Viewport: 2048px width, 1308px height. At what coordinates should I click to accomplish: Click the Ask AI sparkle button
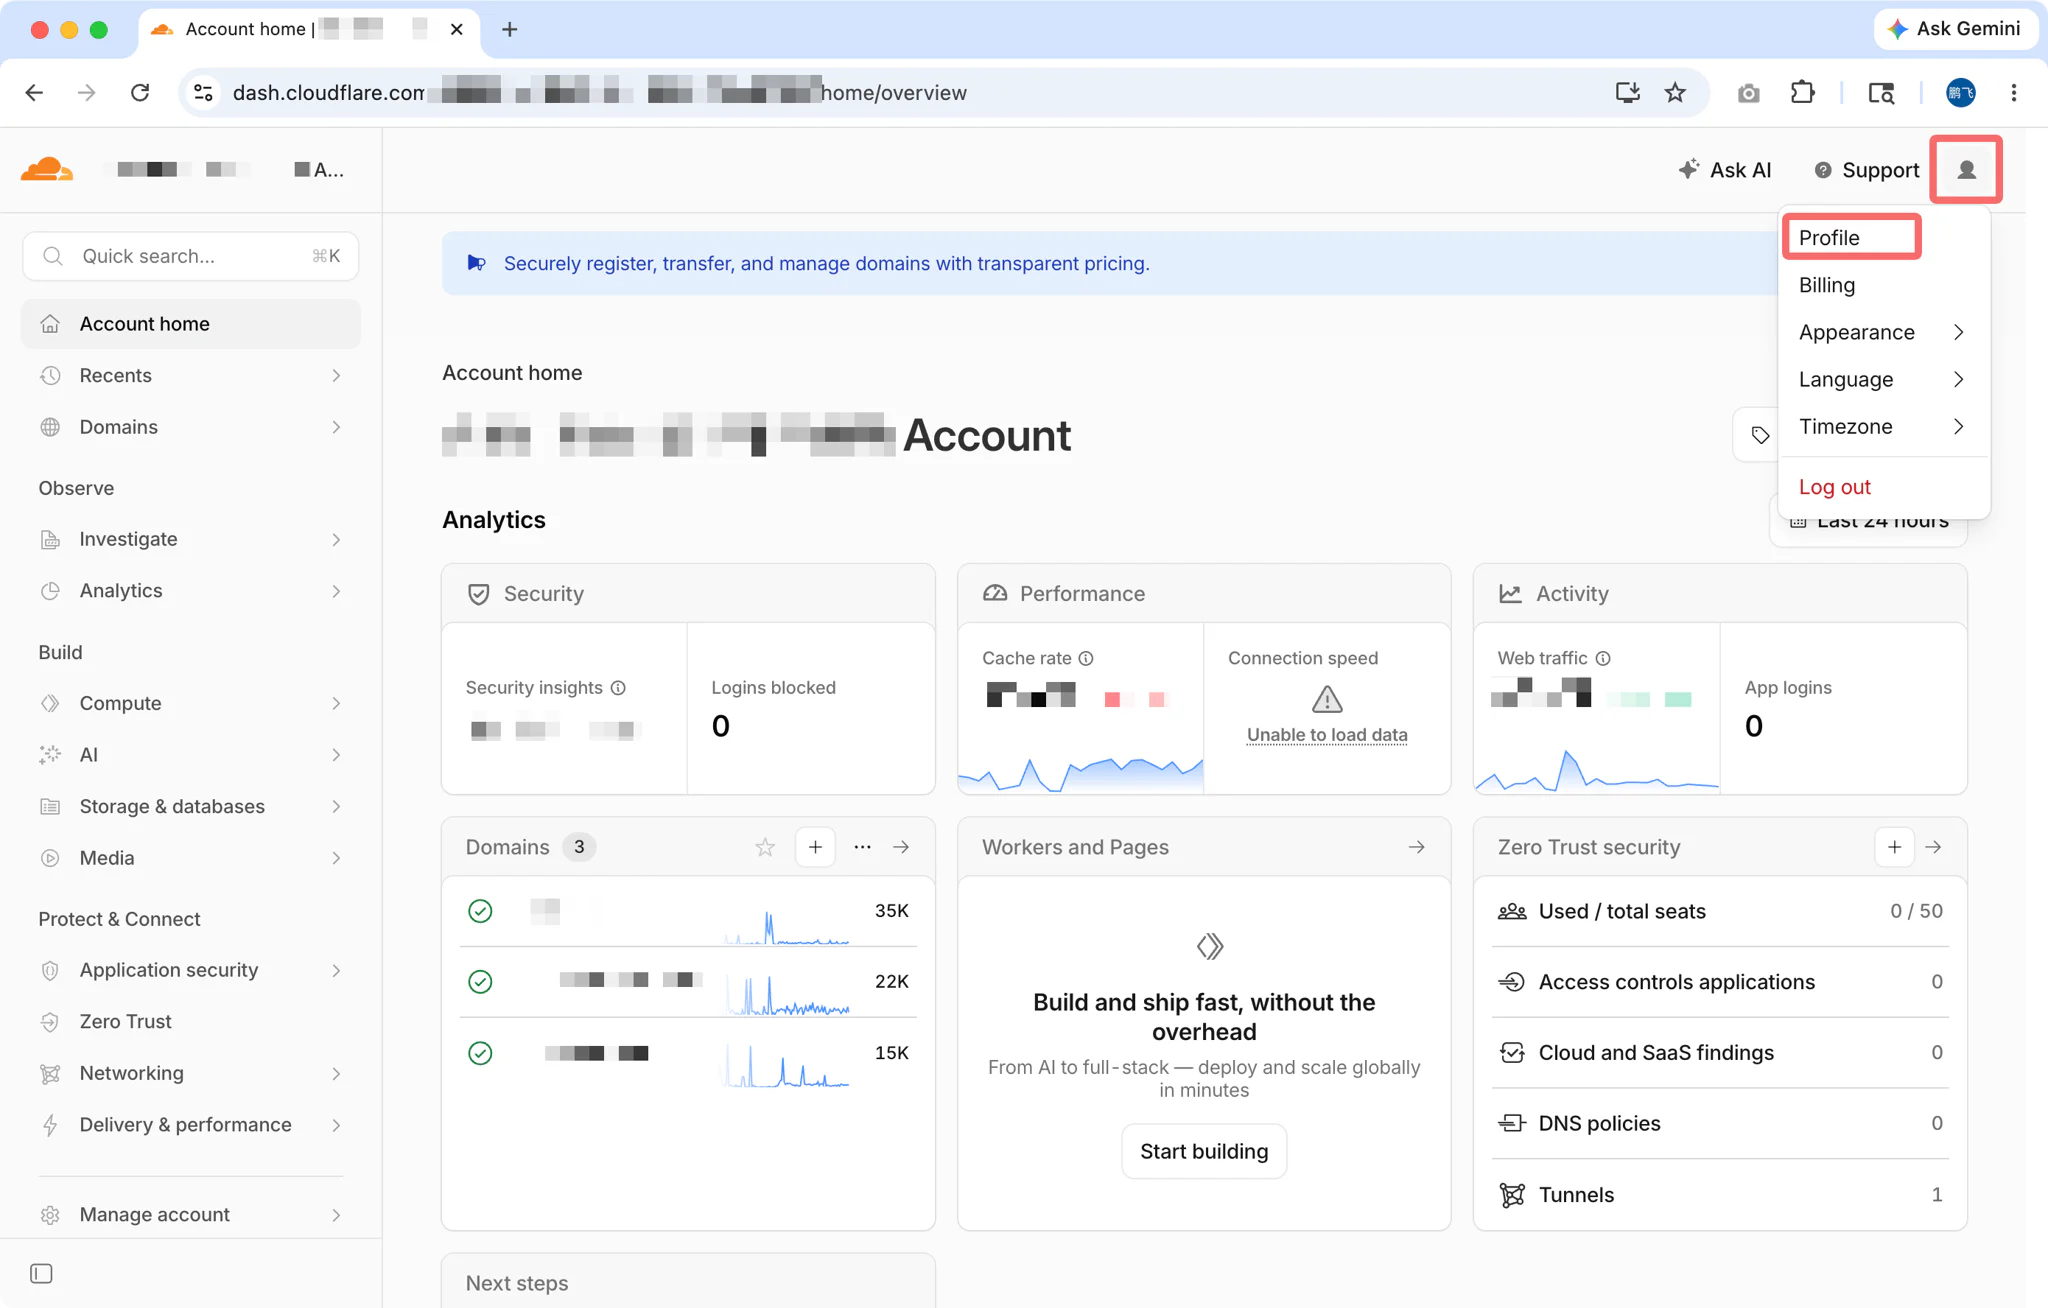[x=1725, y=170]
